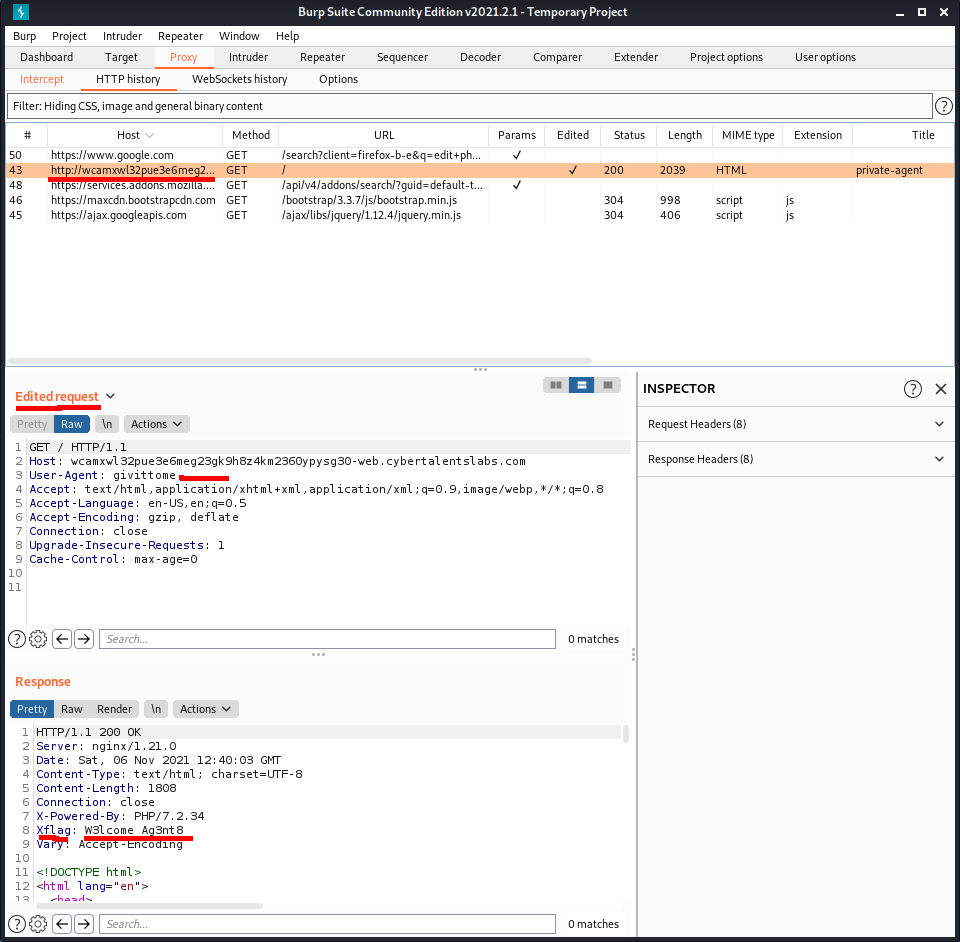Open response Actions dropdown
The height and width of the screenshot is (942, 960).
point(205,709)
